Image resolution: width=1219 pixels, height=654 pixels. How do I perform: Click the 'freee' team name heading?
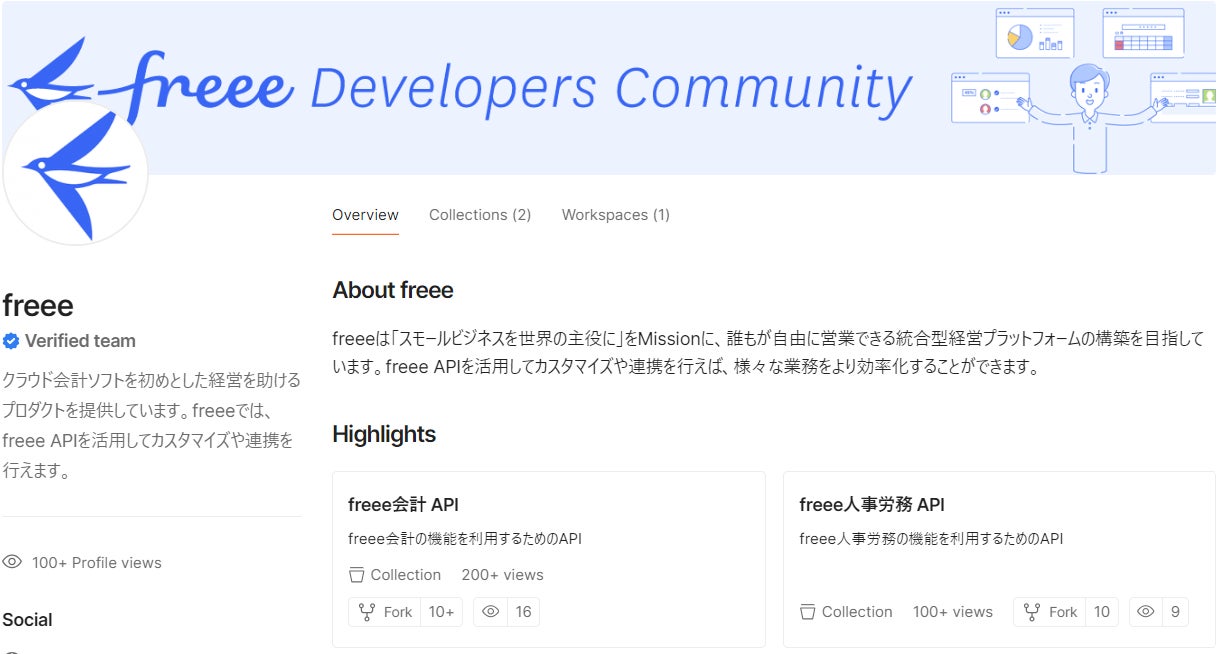[x=38, y=305]
